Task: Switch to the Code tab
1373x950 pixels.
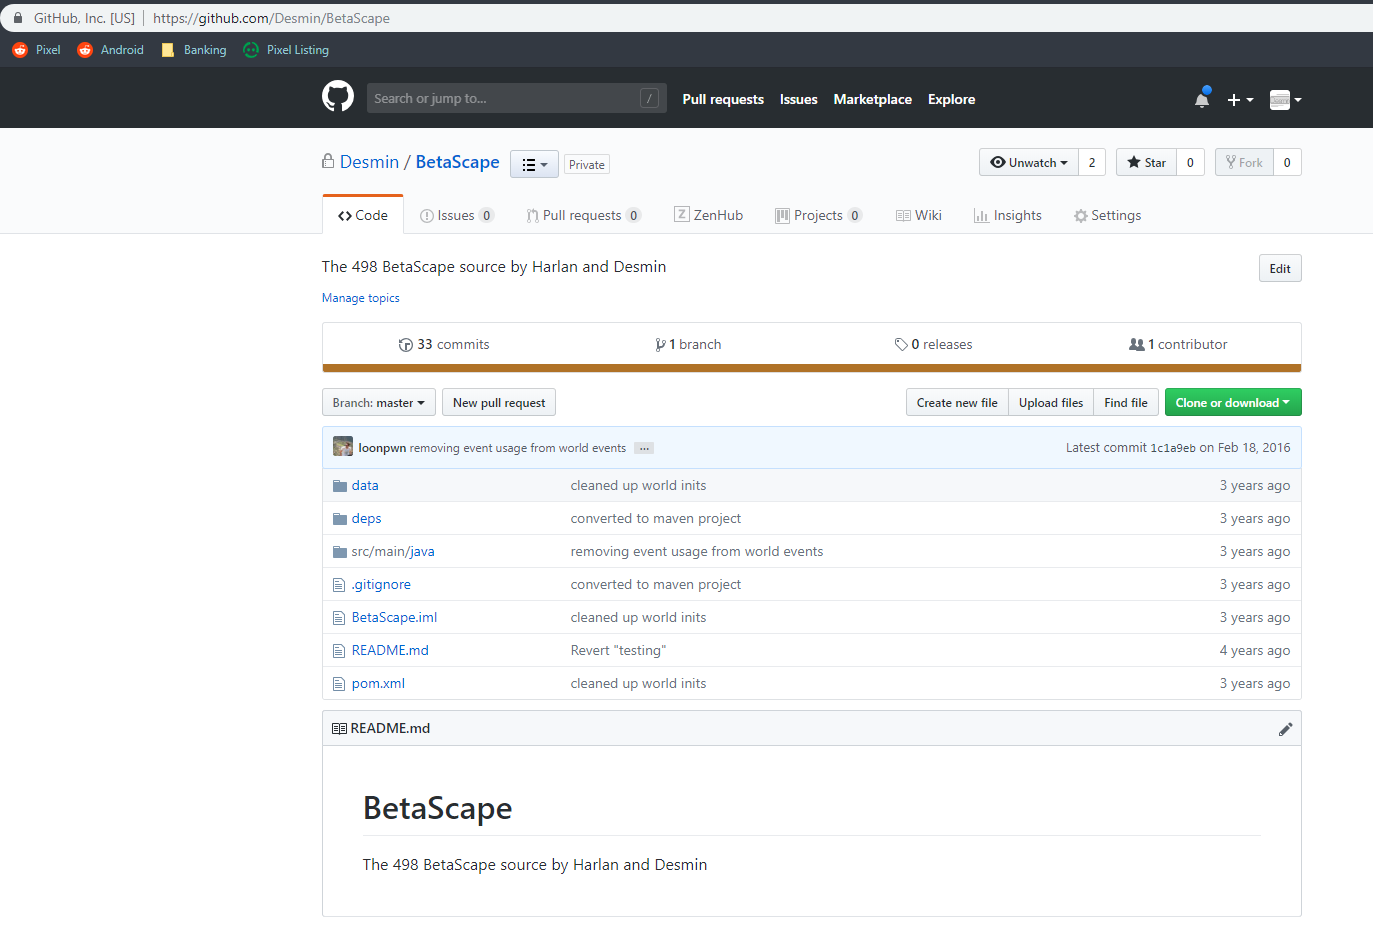Action: (x=363, y=215)
